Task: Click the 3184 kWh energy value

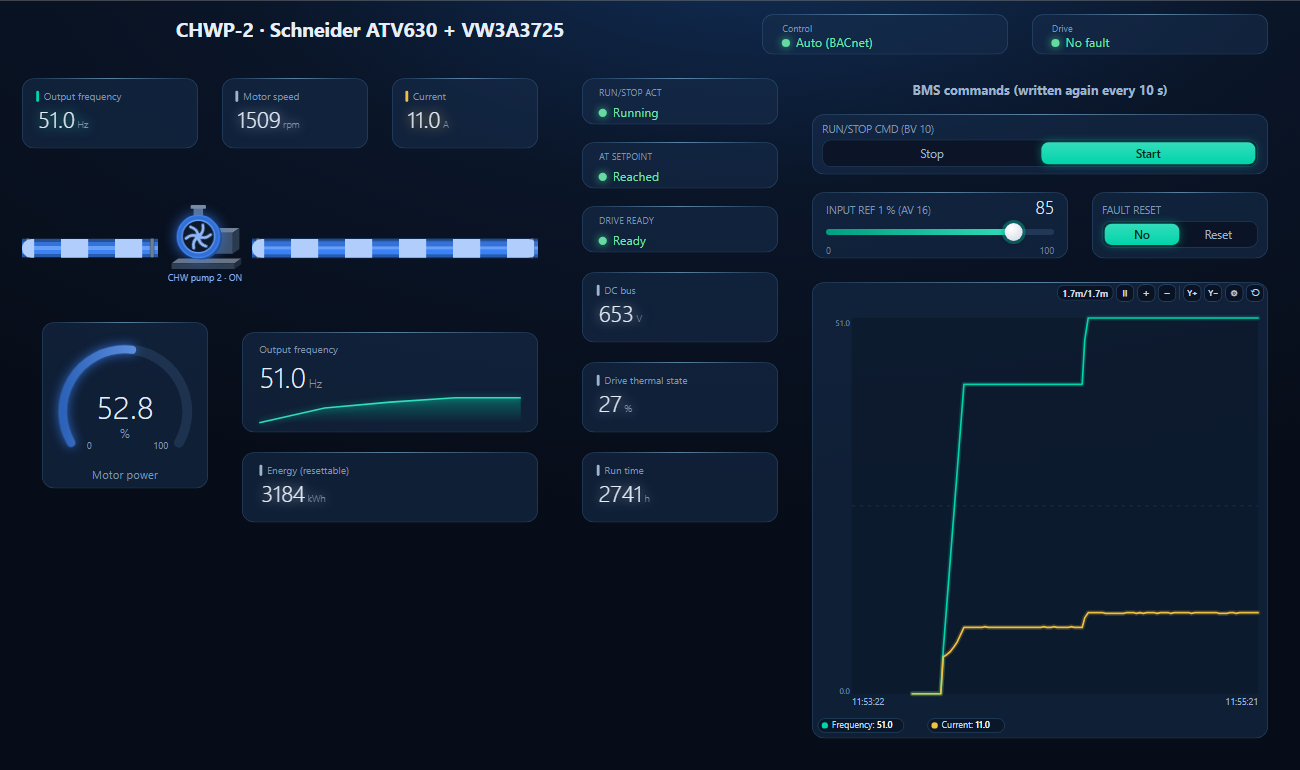Action: pyautogui.click(x=293, y=495)
